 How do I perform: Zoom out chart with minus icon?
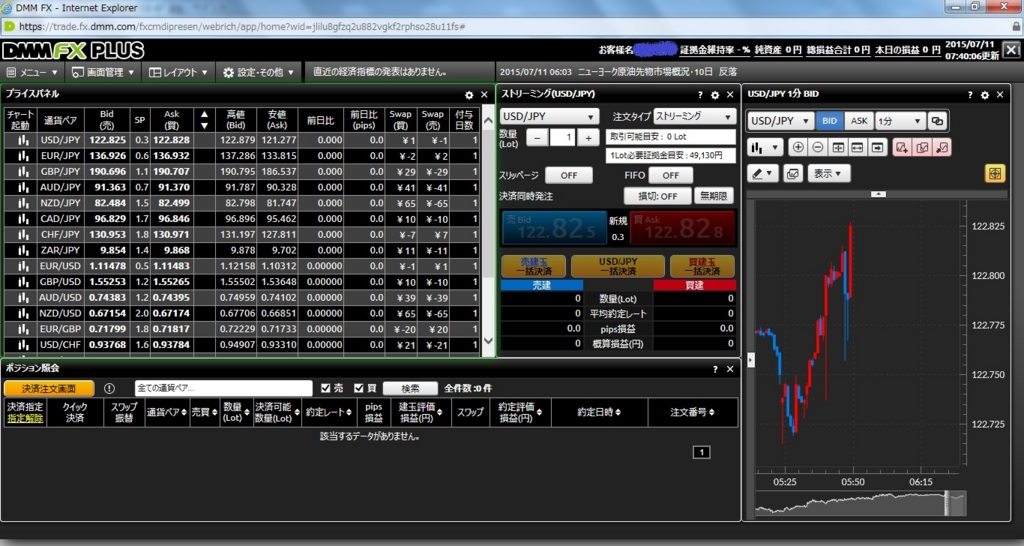click(818, 148)
